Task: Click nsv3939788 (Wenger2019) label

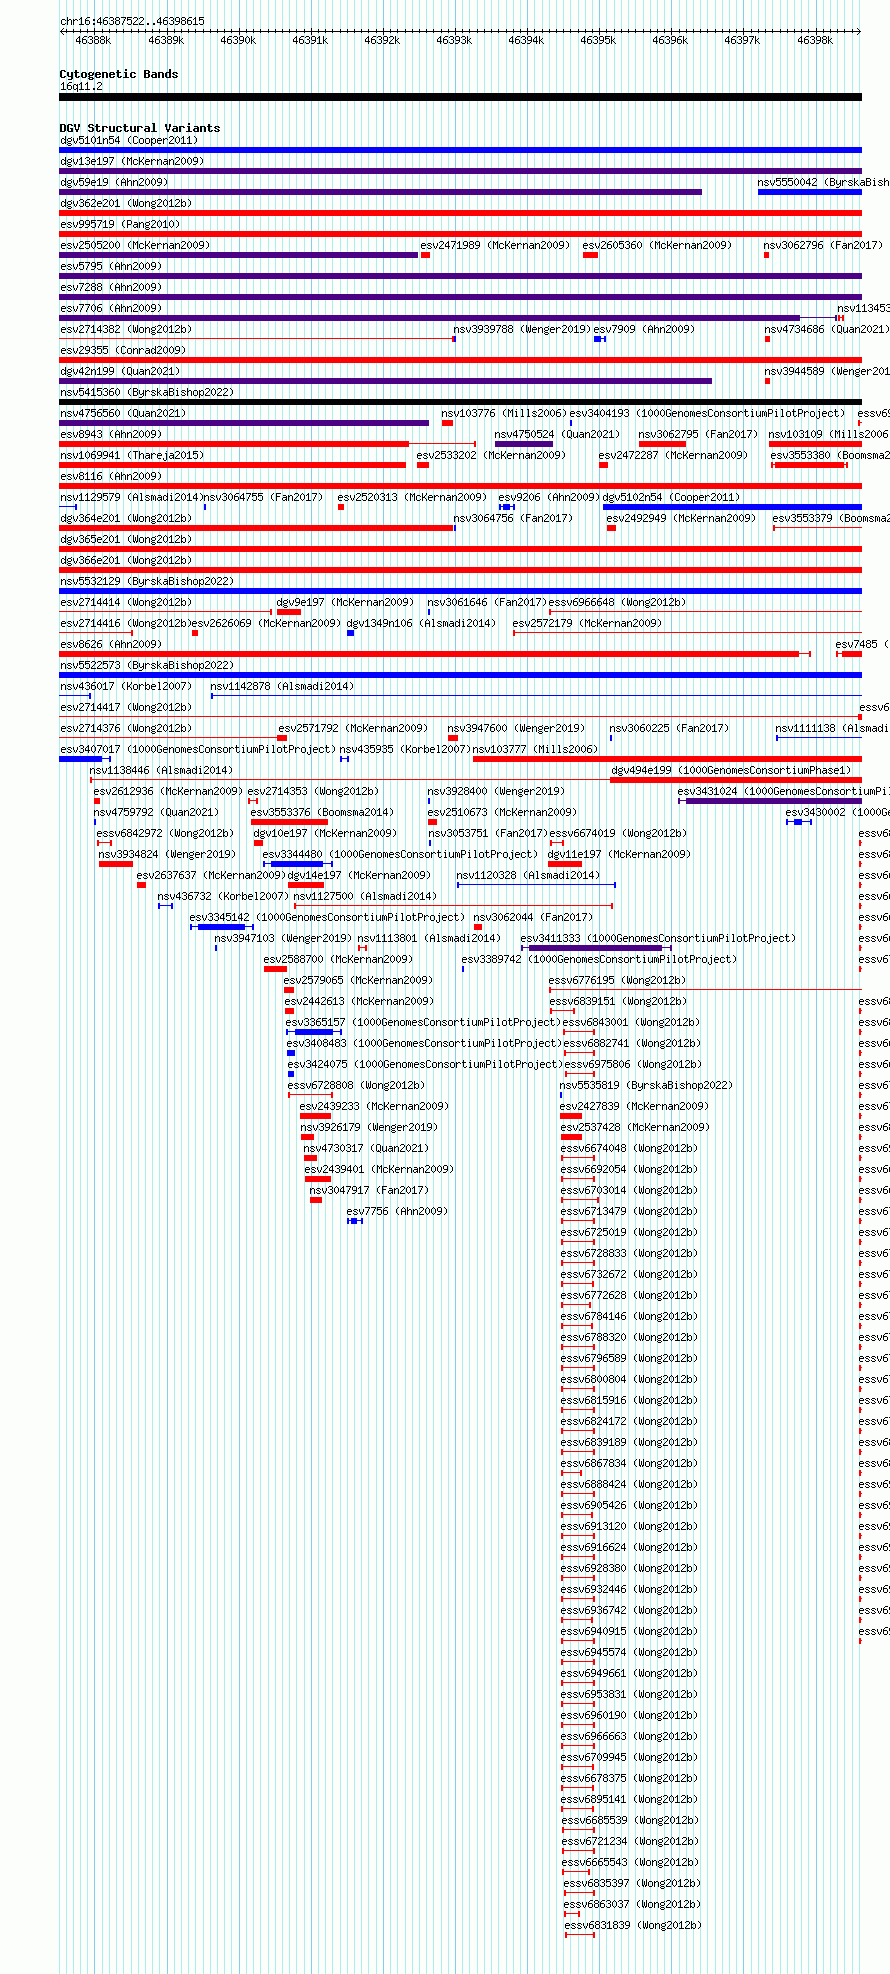Action: (522, 329)
